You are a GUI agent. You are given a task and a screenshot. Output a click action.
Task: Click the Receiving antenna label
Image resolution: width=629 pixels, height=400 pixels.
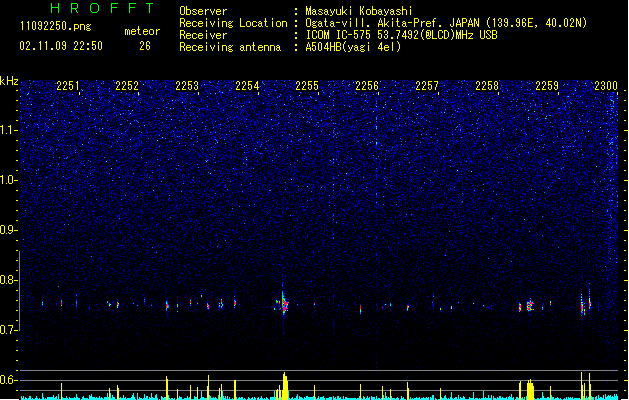[x=230, y=47]
